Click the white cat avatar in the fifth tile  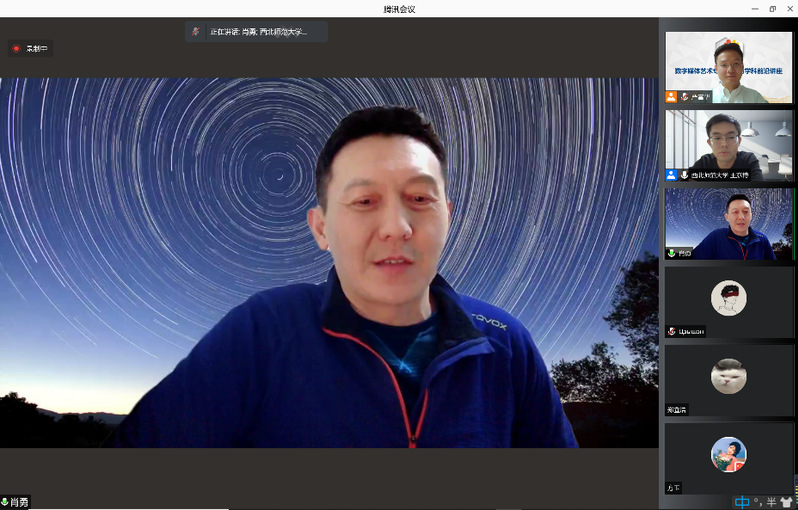click(728, 376)
